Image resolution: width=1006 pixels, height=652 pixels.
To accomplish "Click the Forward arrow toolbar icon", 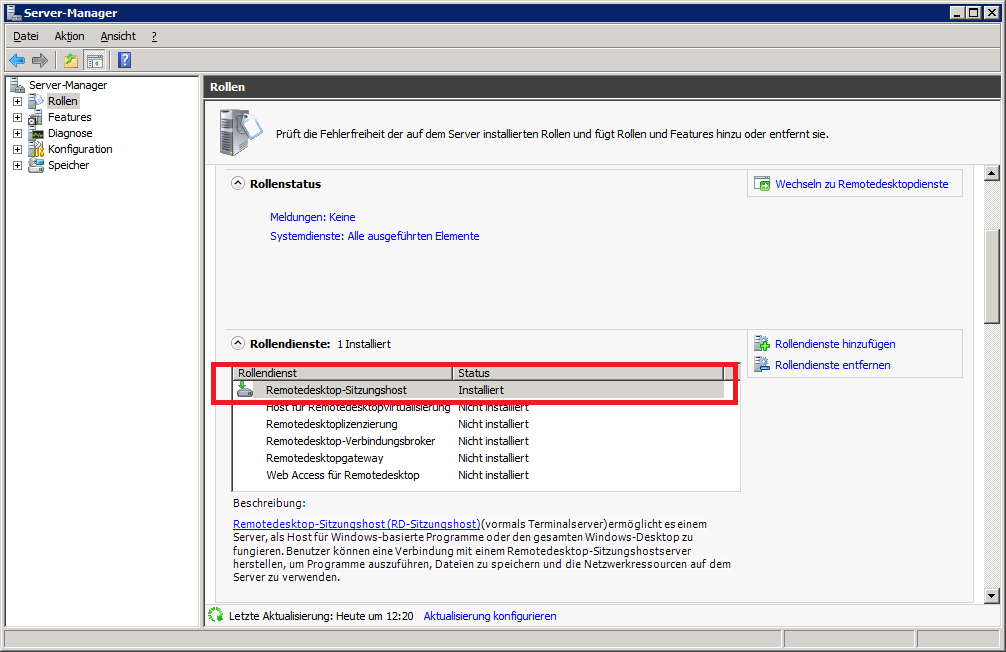I will 40,60.
